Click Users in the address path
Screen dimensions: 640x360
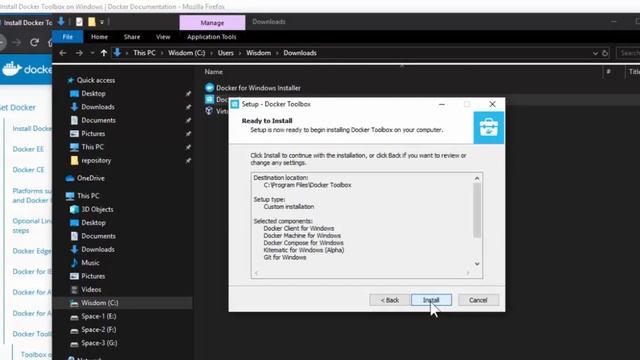pos(225,53)
